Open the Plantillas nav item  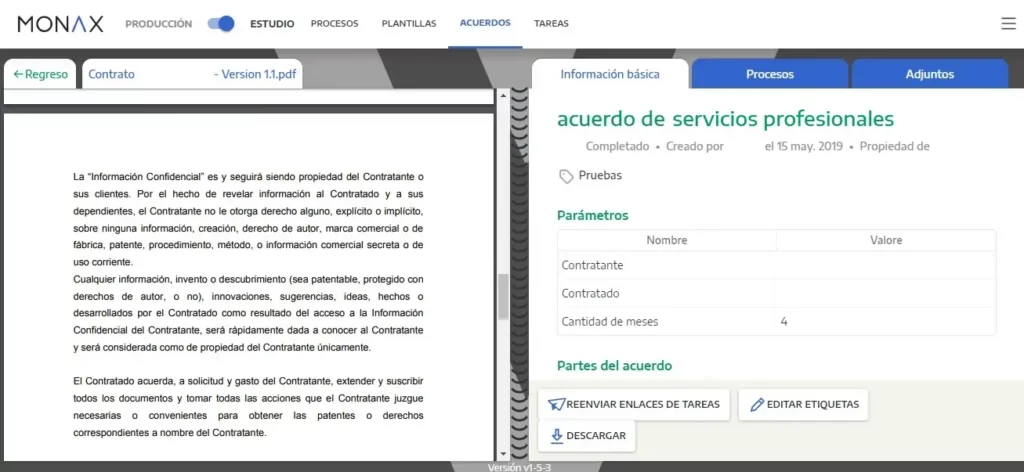click(x=409, y=24)
